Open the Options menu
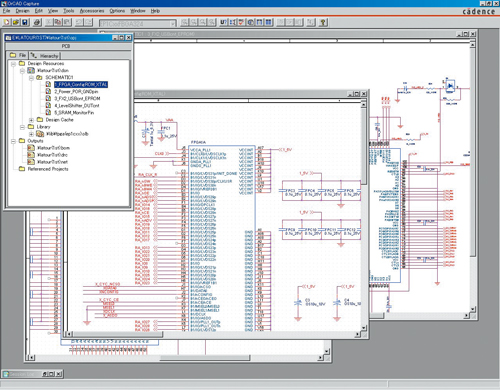This screenshot has height=390, width=500. click(x=117, y=11)
